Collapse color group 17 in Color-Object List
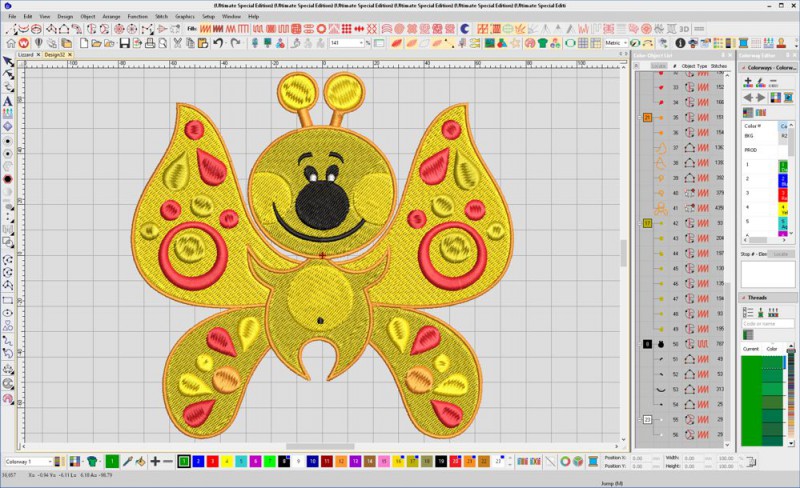Image resolution: width=800 pixels, height=488 pixels. pos(639,223)
